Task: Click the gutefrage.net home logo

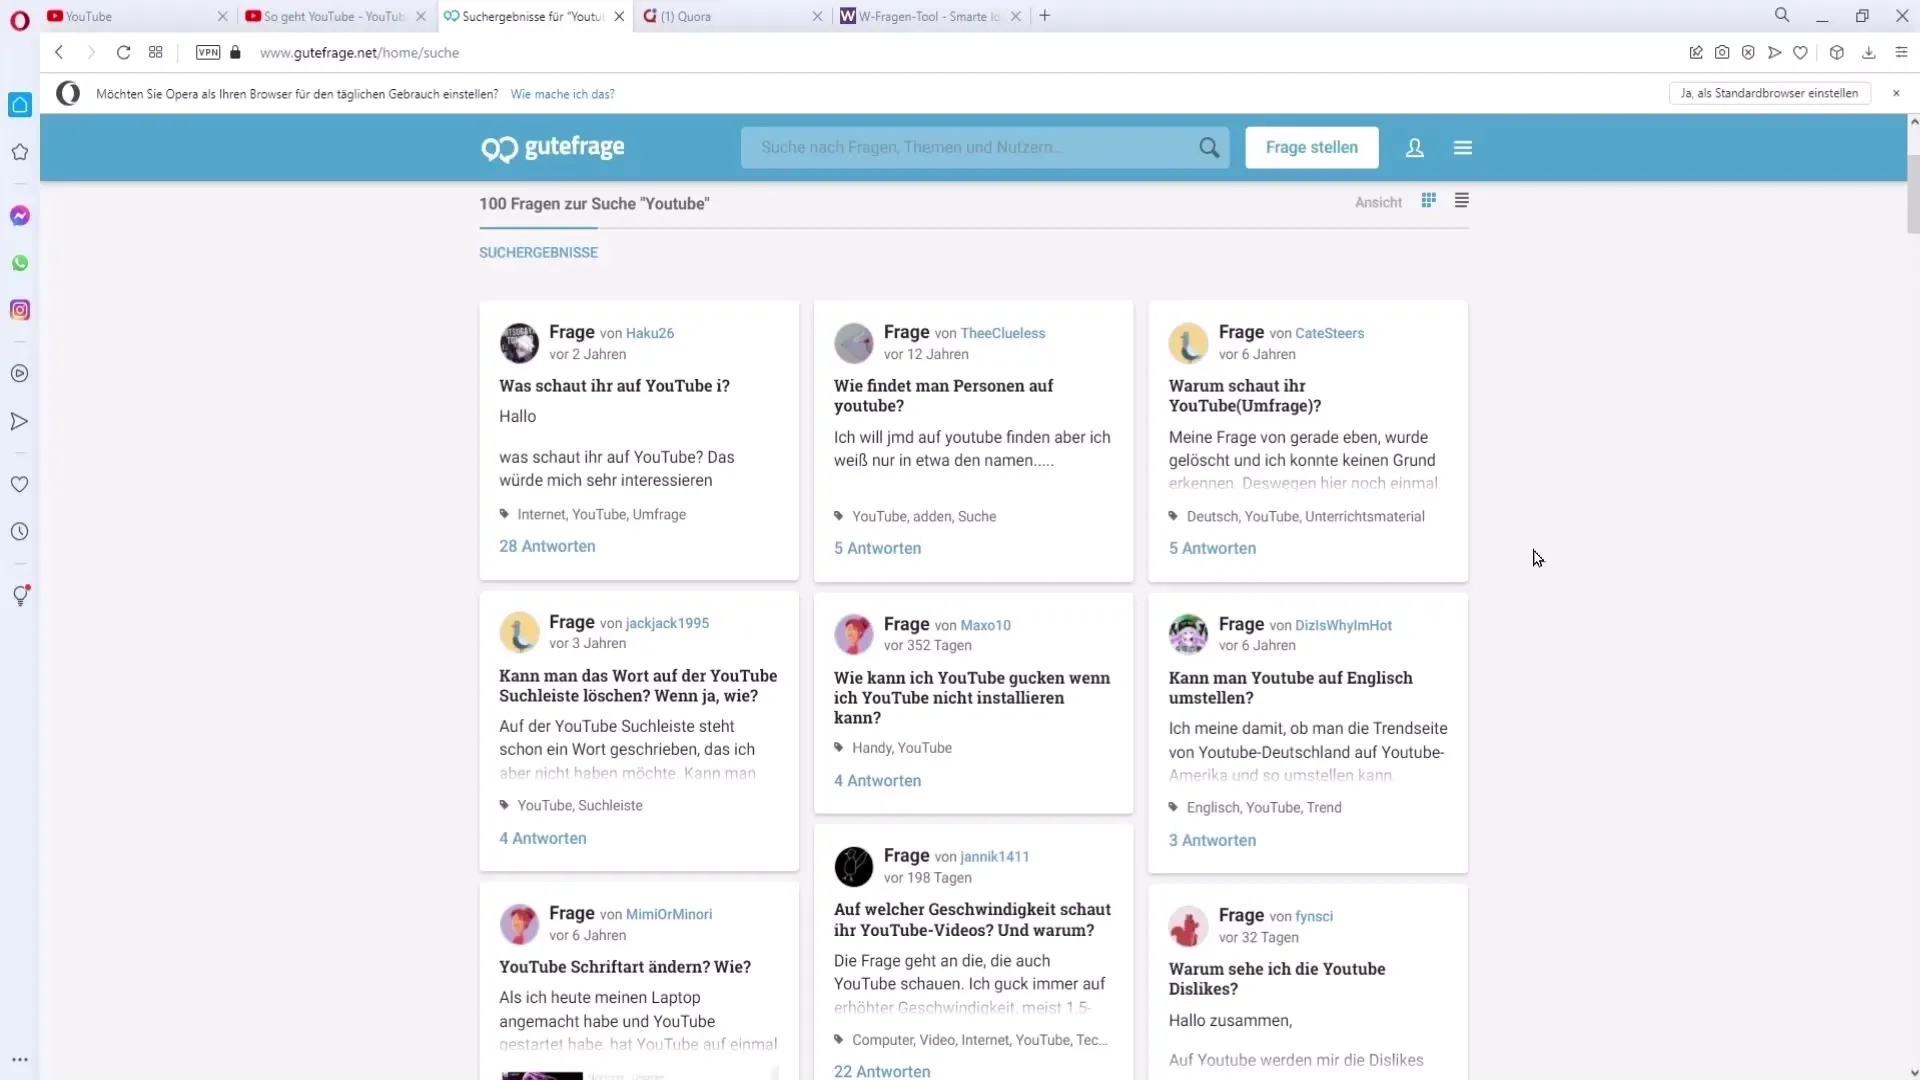Action: [x=553, y=146]
